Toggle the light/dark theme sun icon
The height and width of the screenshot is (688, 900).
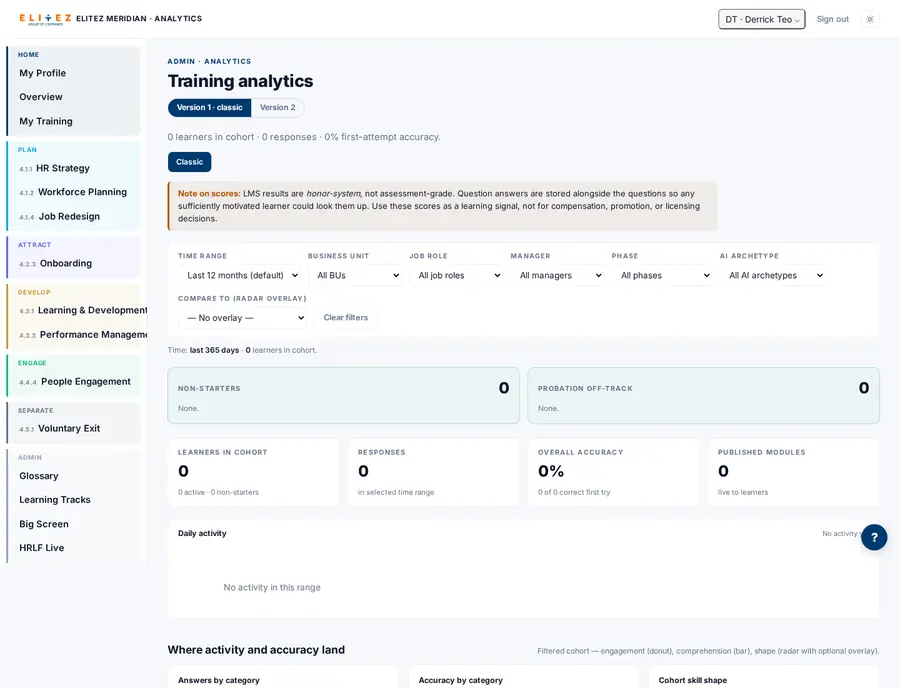[x=870, y=19]
